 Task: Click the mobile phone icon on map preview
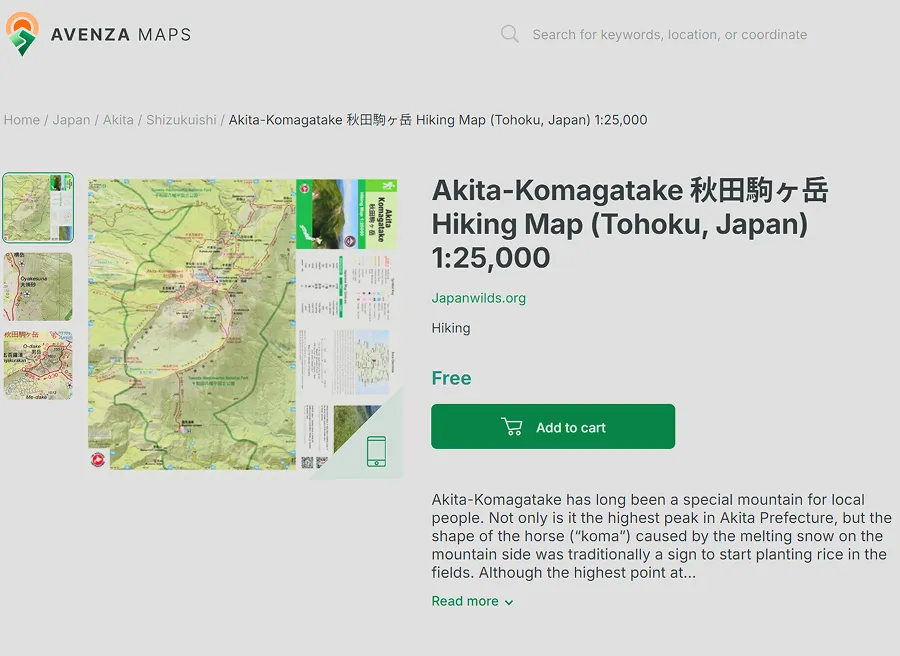click(x=377, y=451)
